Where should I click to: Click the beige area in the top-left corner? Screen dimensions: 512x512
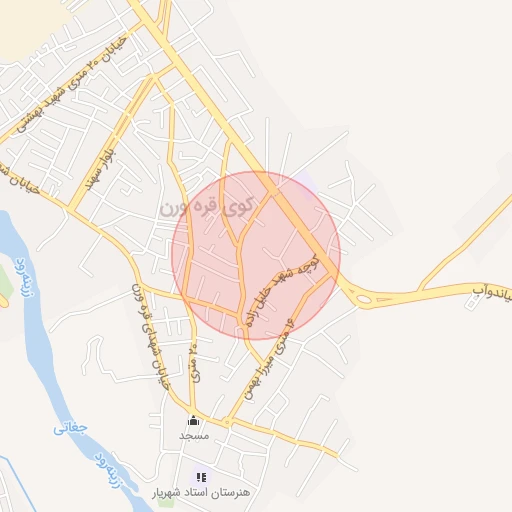tap(32, 25)
